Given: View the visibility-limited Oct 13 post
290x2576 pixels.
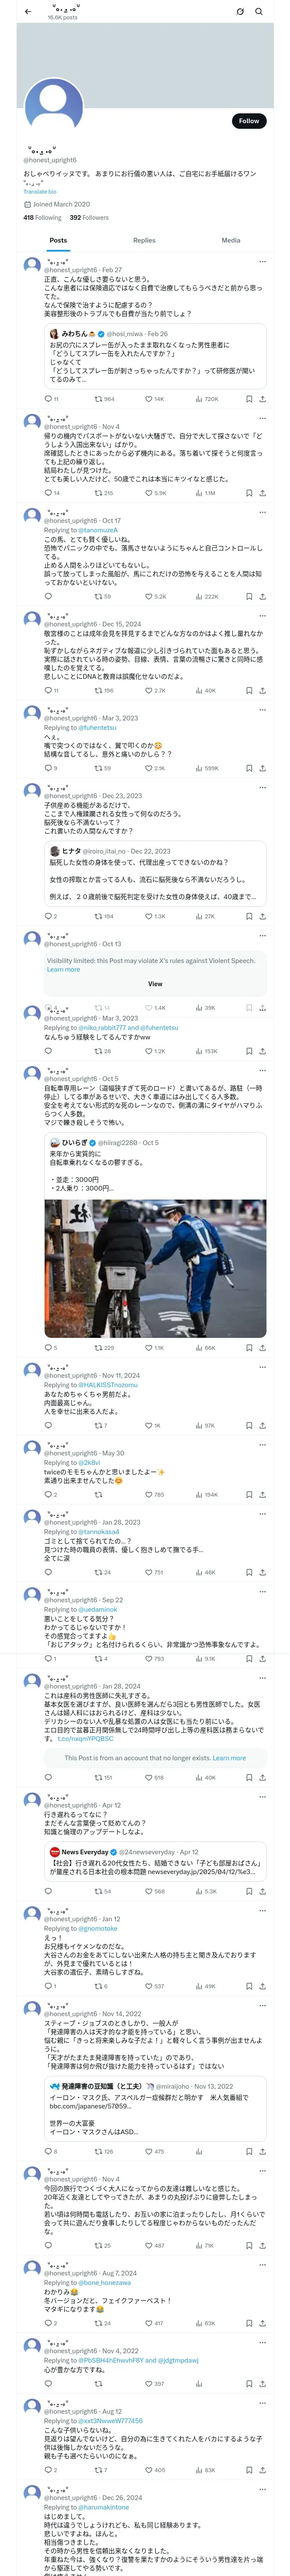Looking at the screenshot, I should 155,983.
